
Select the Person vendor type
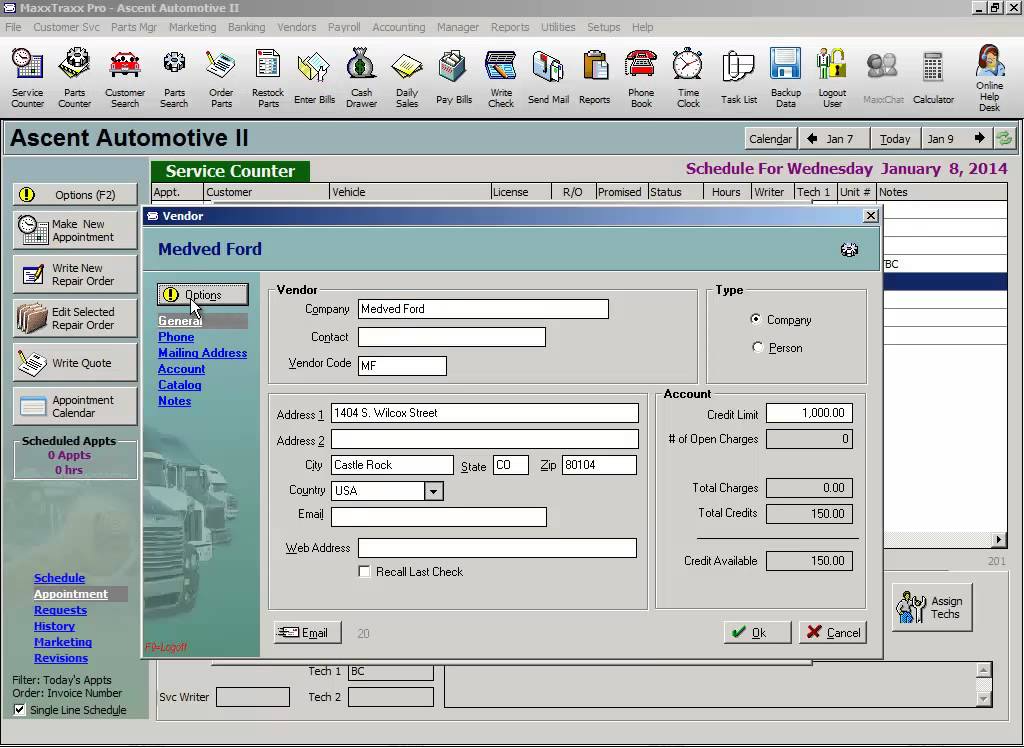(757, 348)
